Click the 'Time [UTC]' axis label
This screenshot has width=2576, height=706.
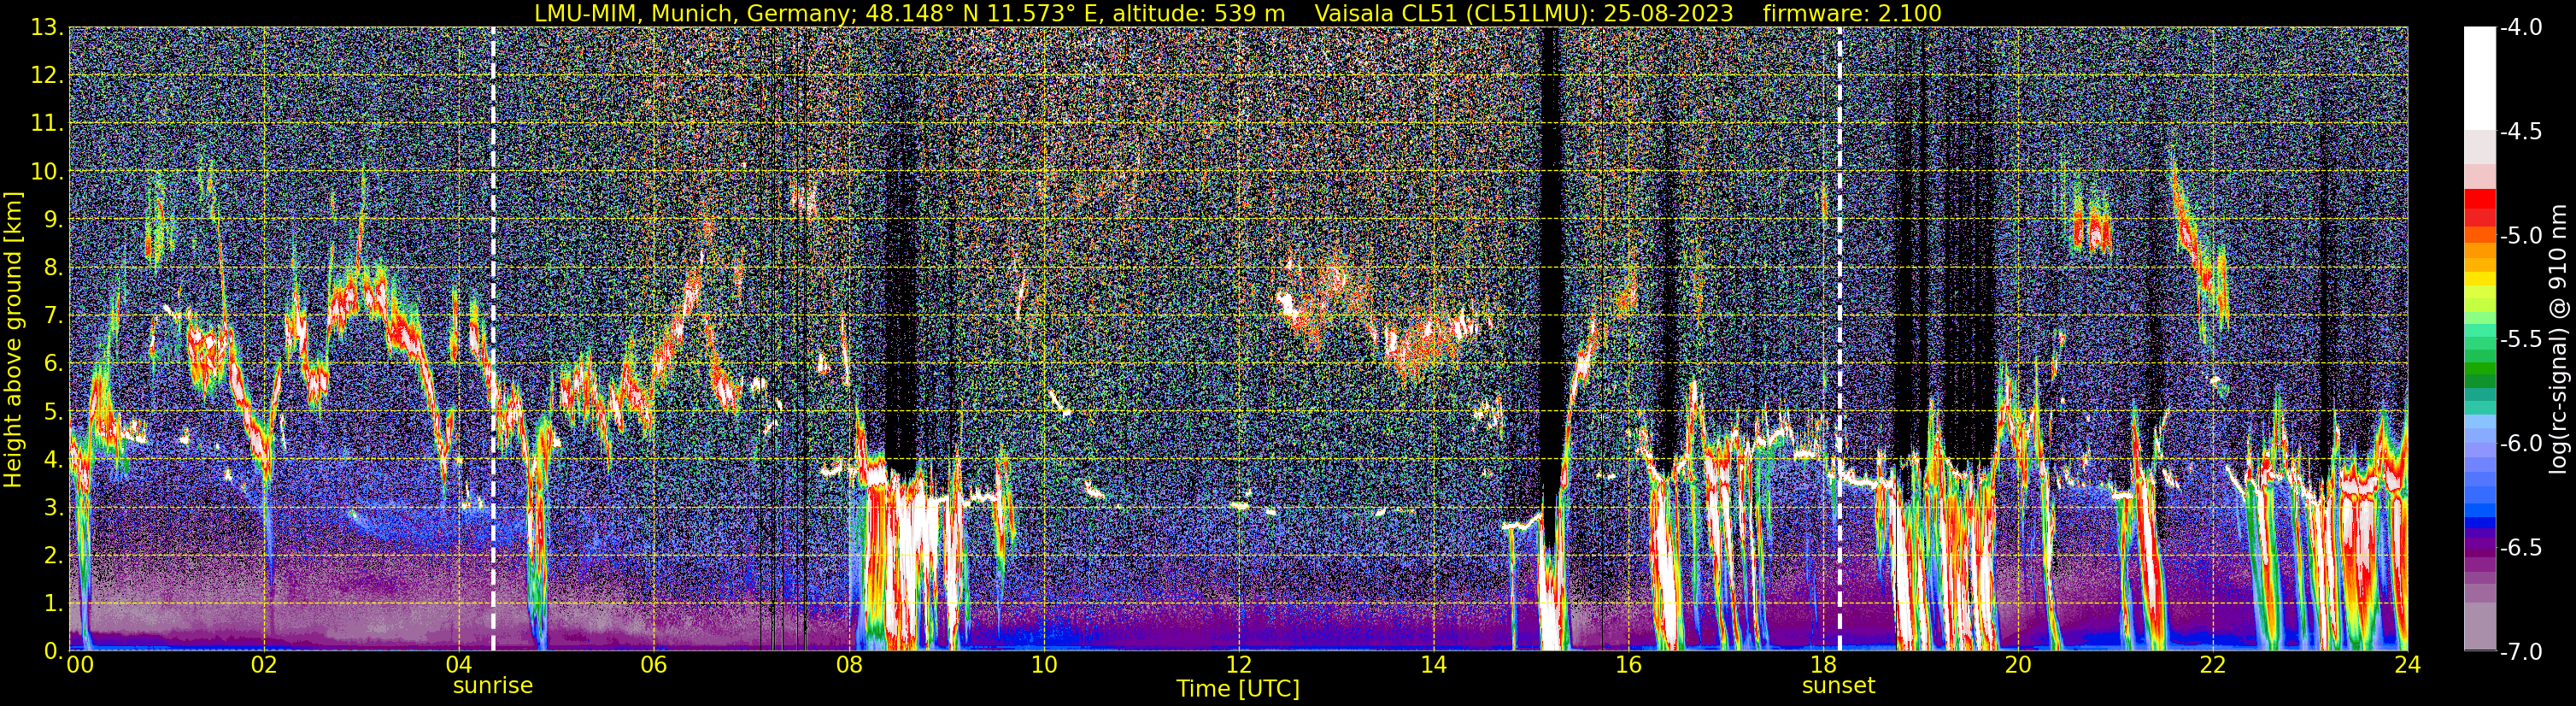point(1238,689)
